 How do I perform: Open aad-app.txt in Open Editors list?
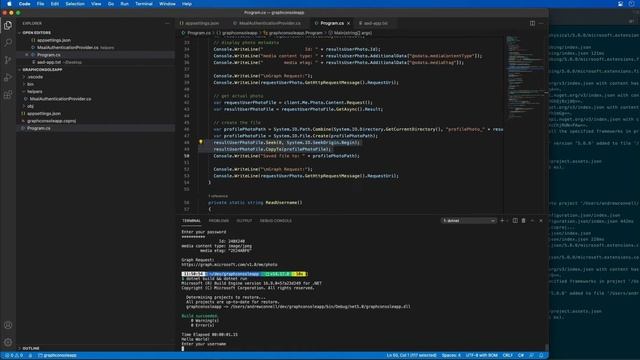(x=49, y=62)
